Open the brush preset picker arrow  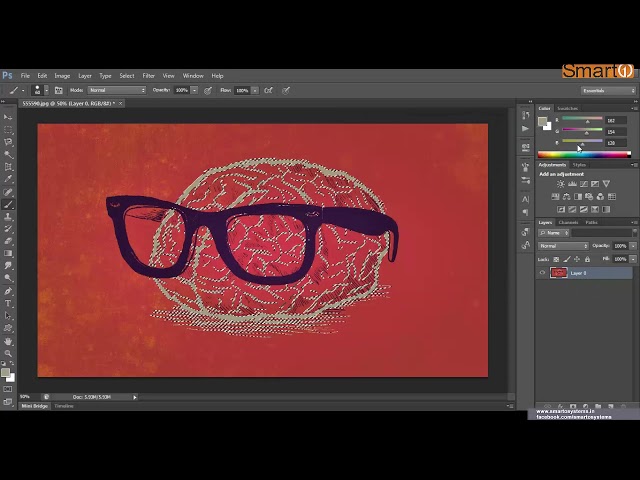tap(47, 90)
